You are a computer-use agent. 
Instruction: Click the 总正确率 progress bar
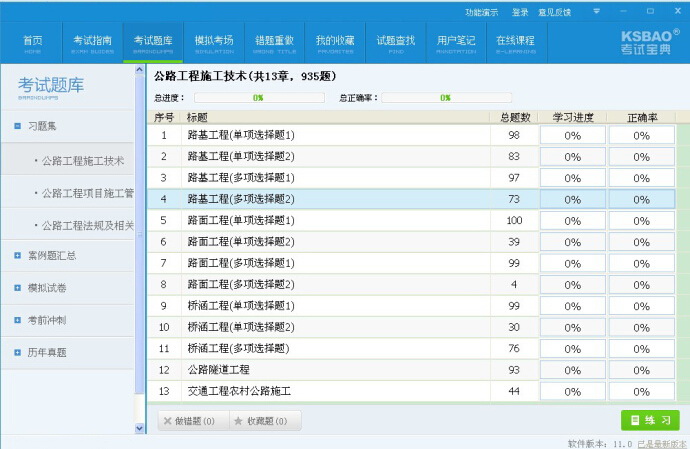click(x=446, y=98)
